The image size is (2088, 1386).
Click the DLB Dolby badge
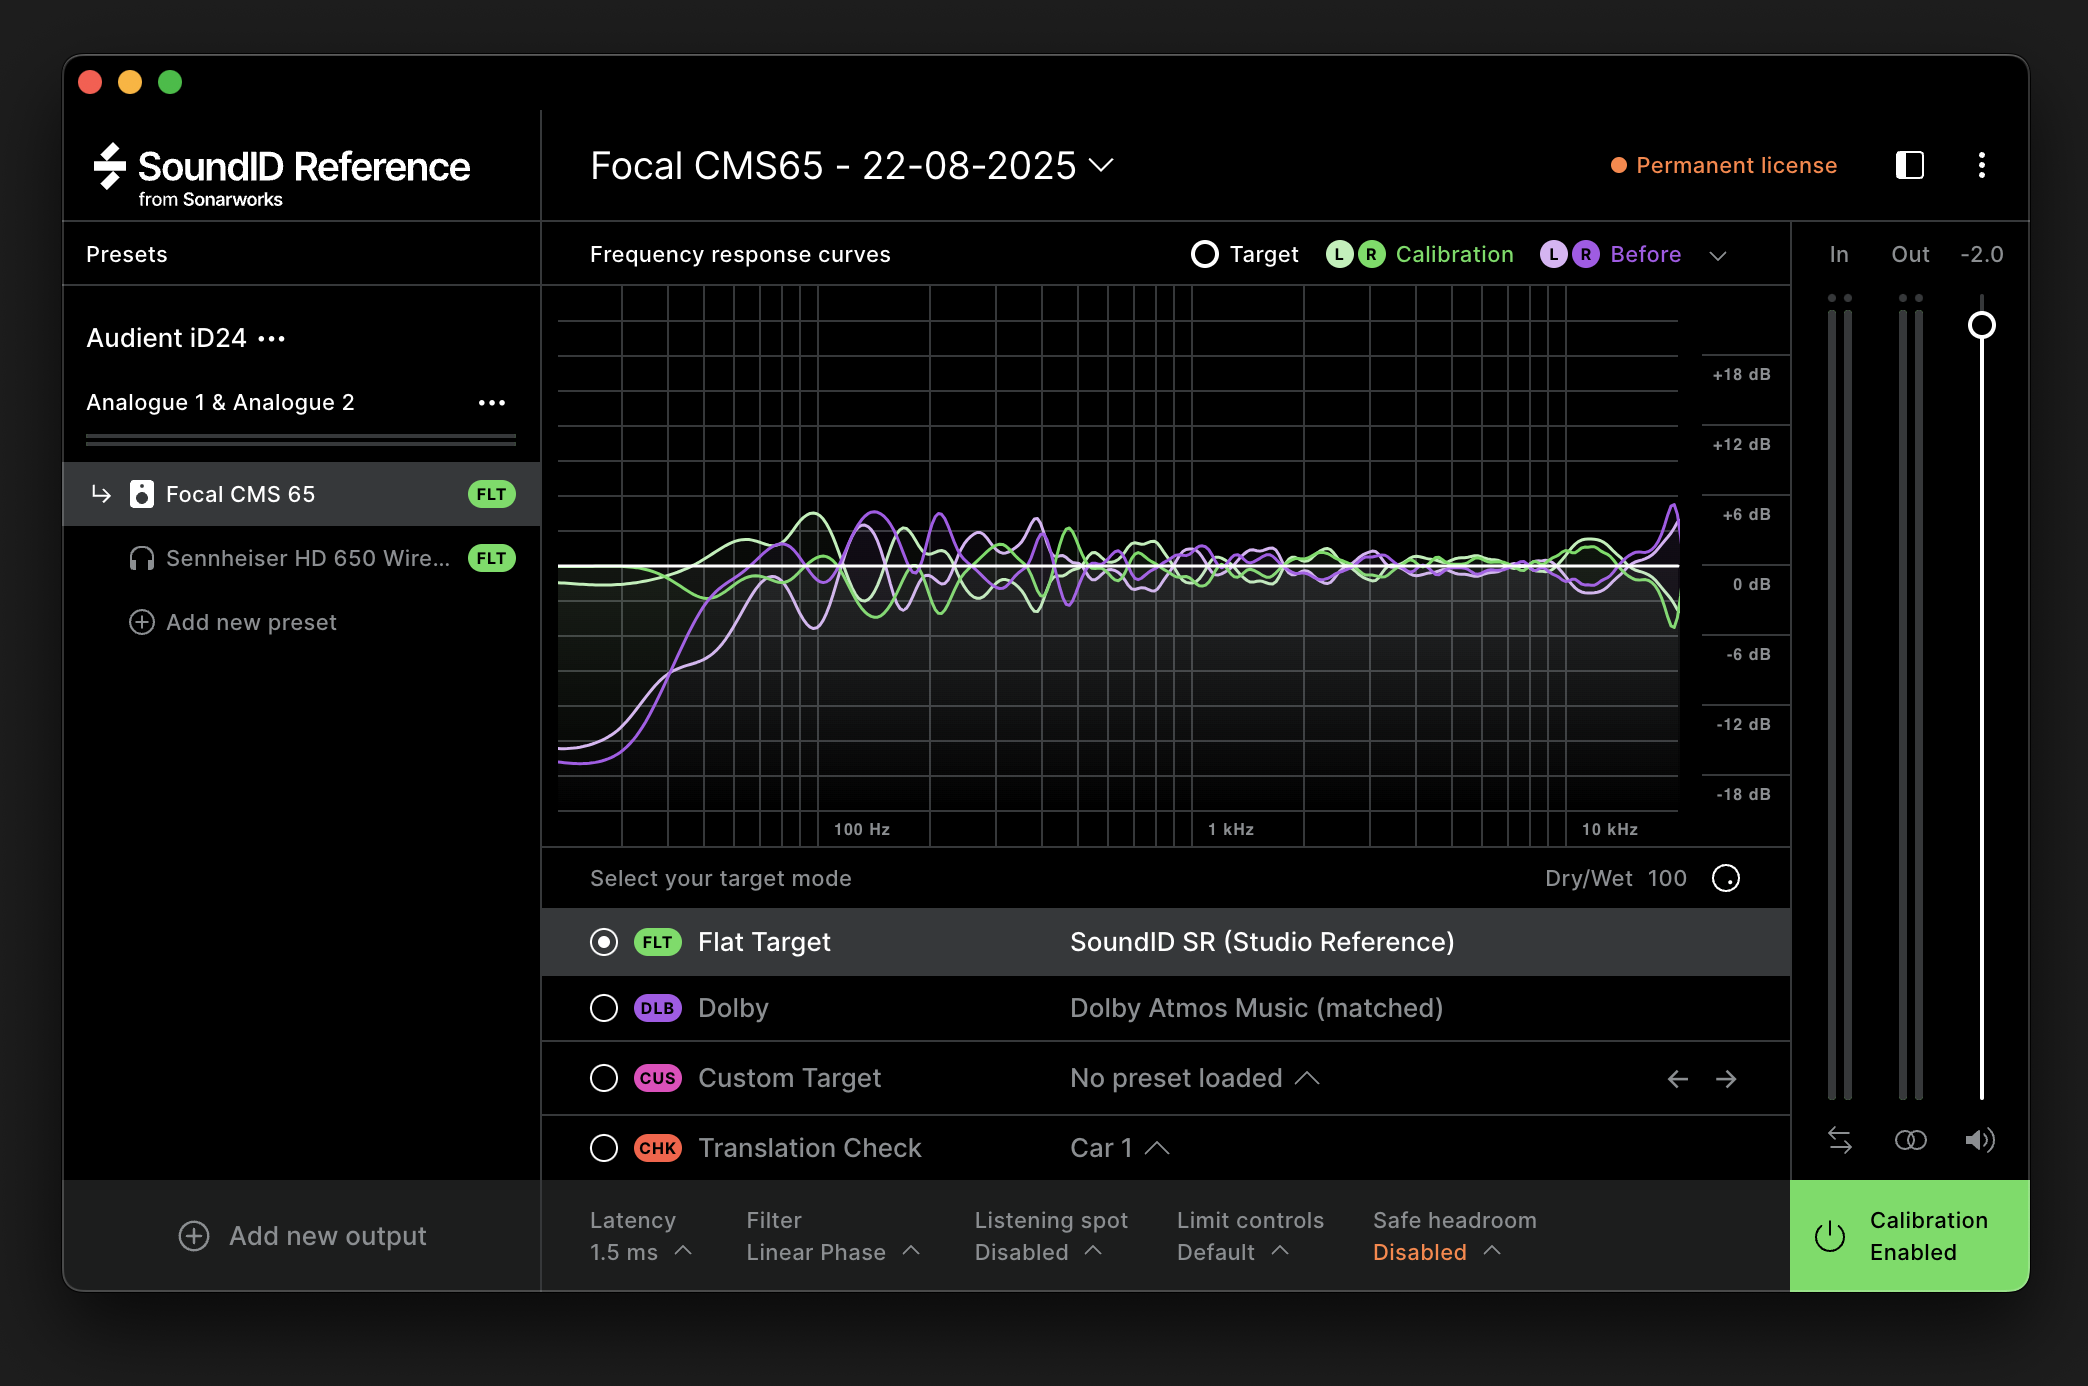pos(657,1008)
